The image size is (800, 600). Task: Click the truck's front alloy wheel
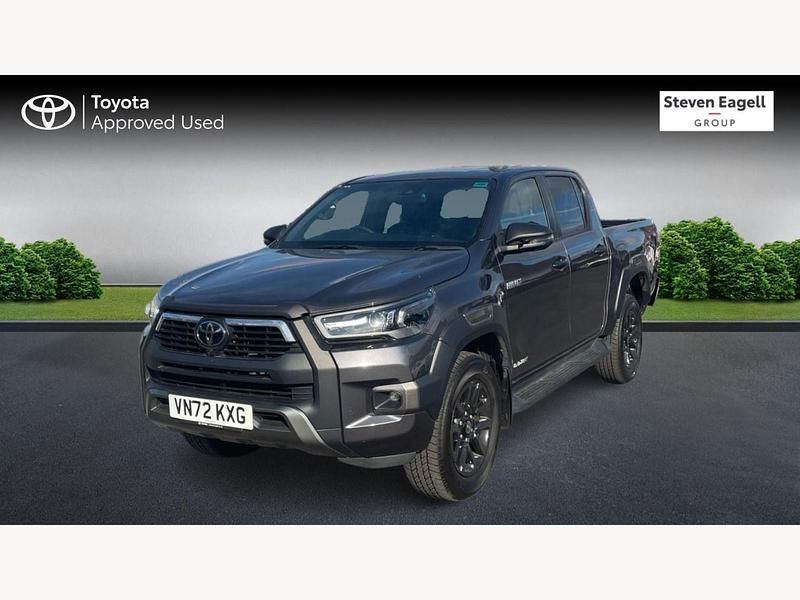coord(458,428)
